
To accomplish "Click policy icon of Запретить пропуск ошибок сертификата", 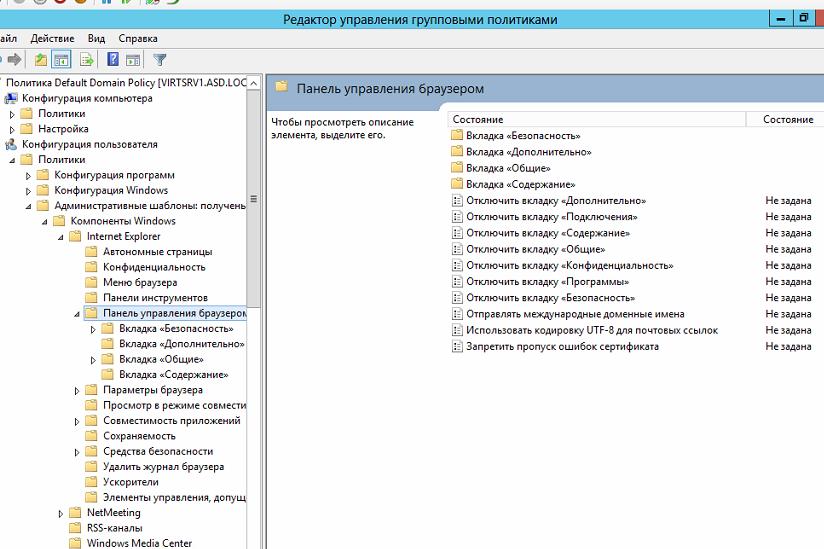I will (x=457, y=347).
